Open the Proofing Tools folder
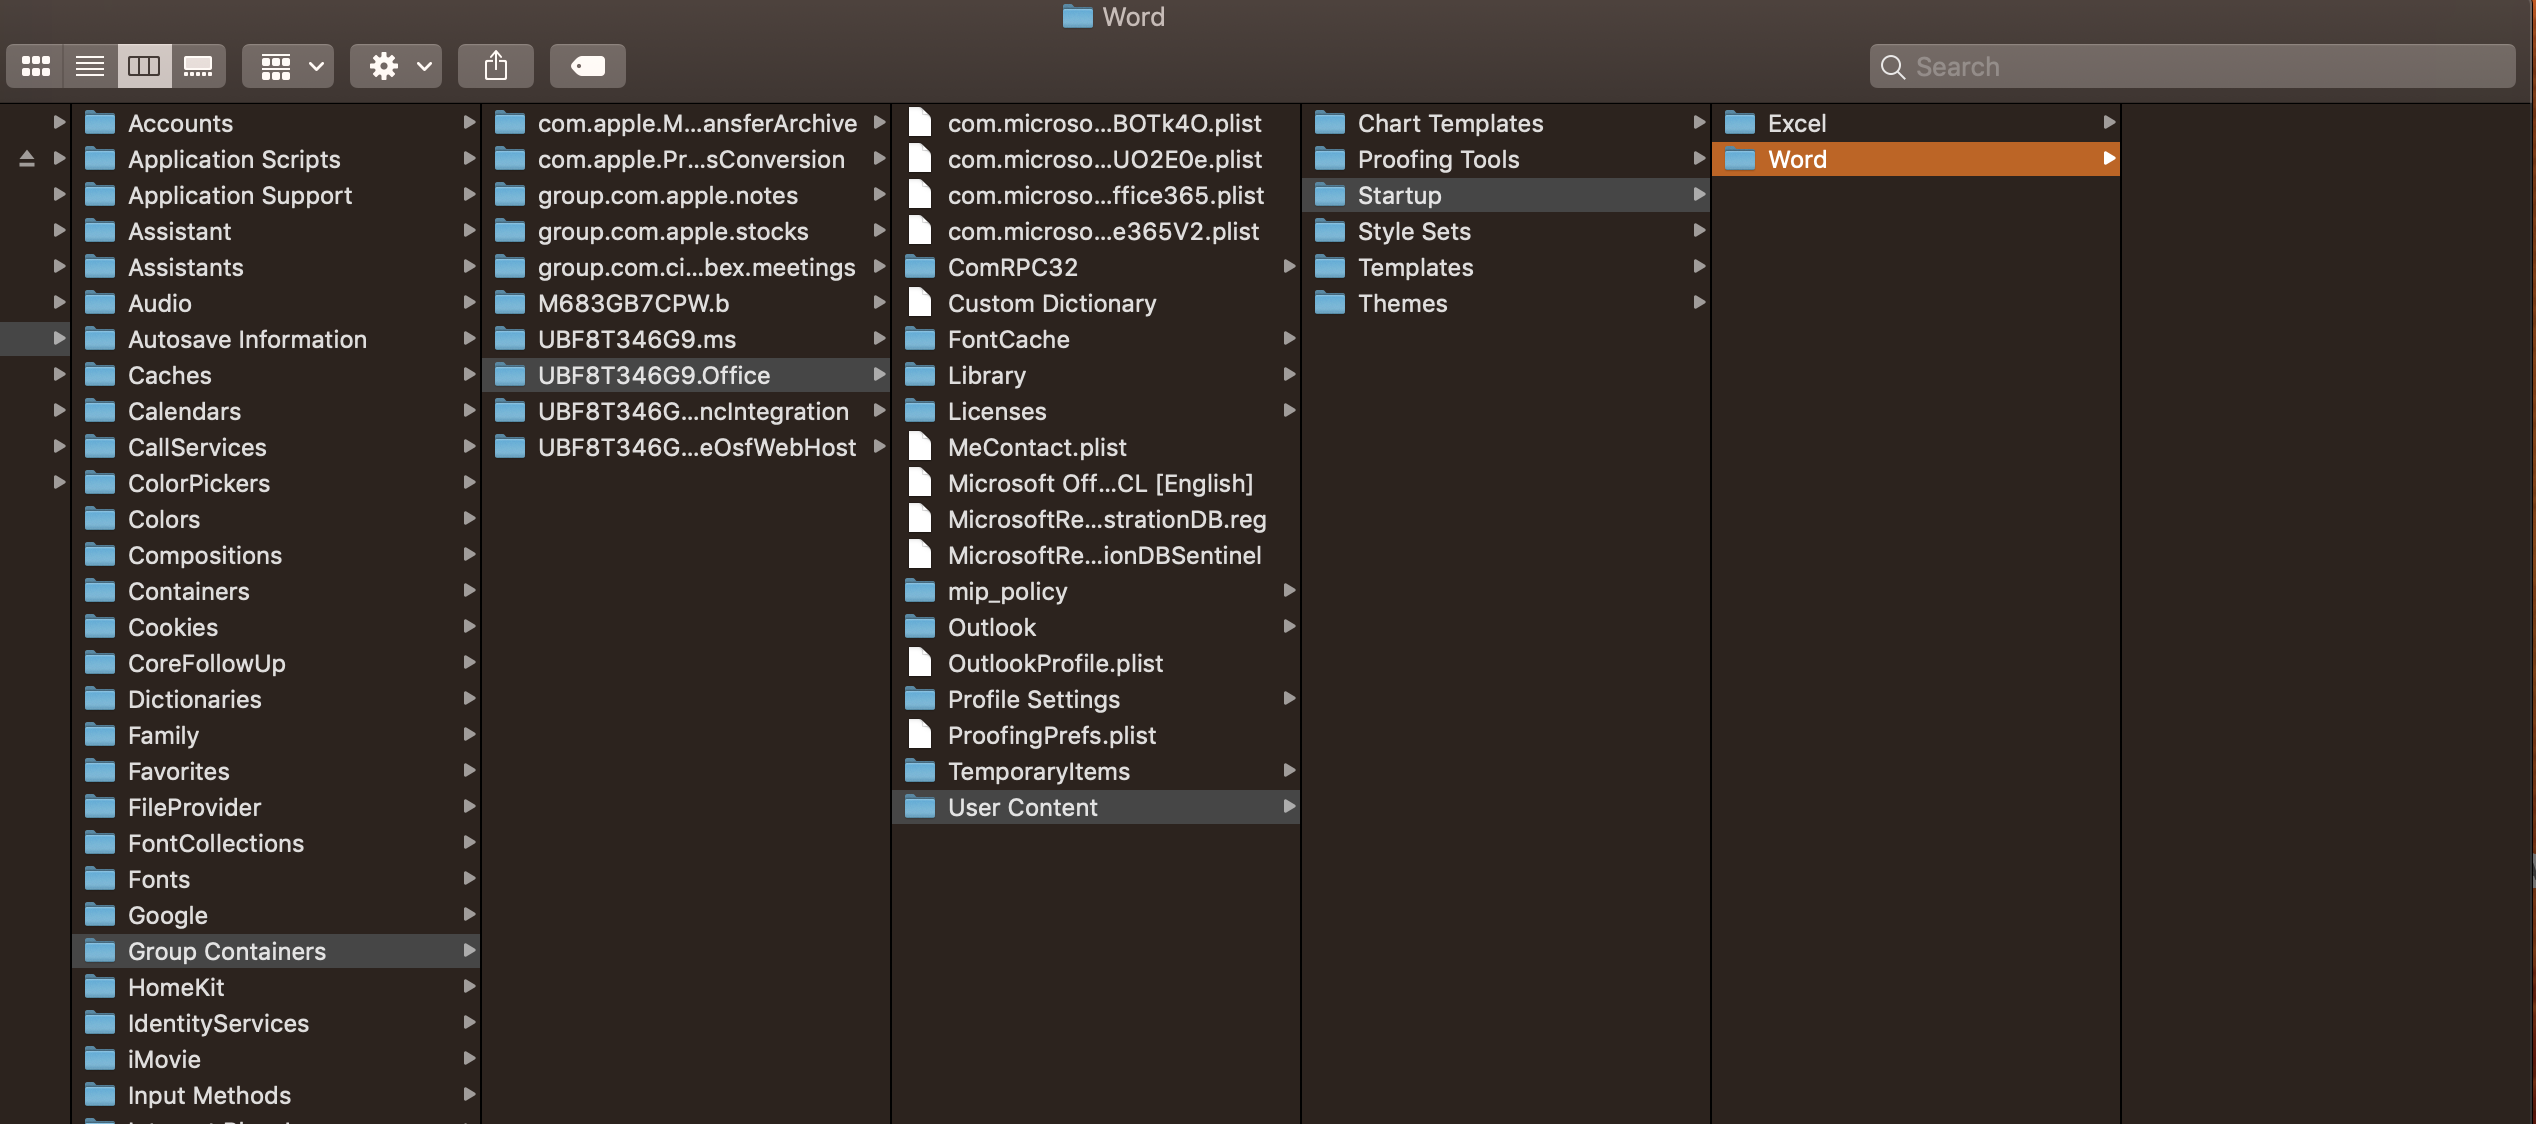Image resolution: width=2536 pixels, height=1124 pixels. tap(1506, 159)
